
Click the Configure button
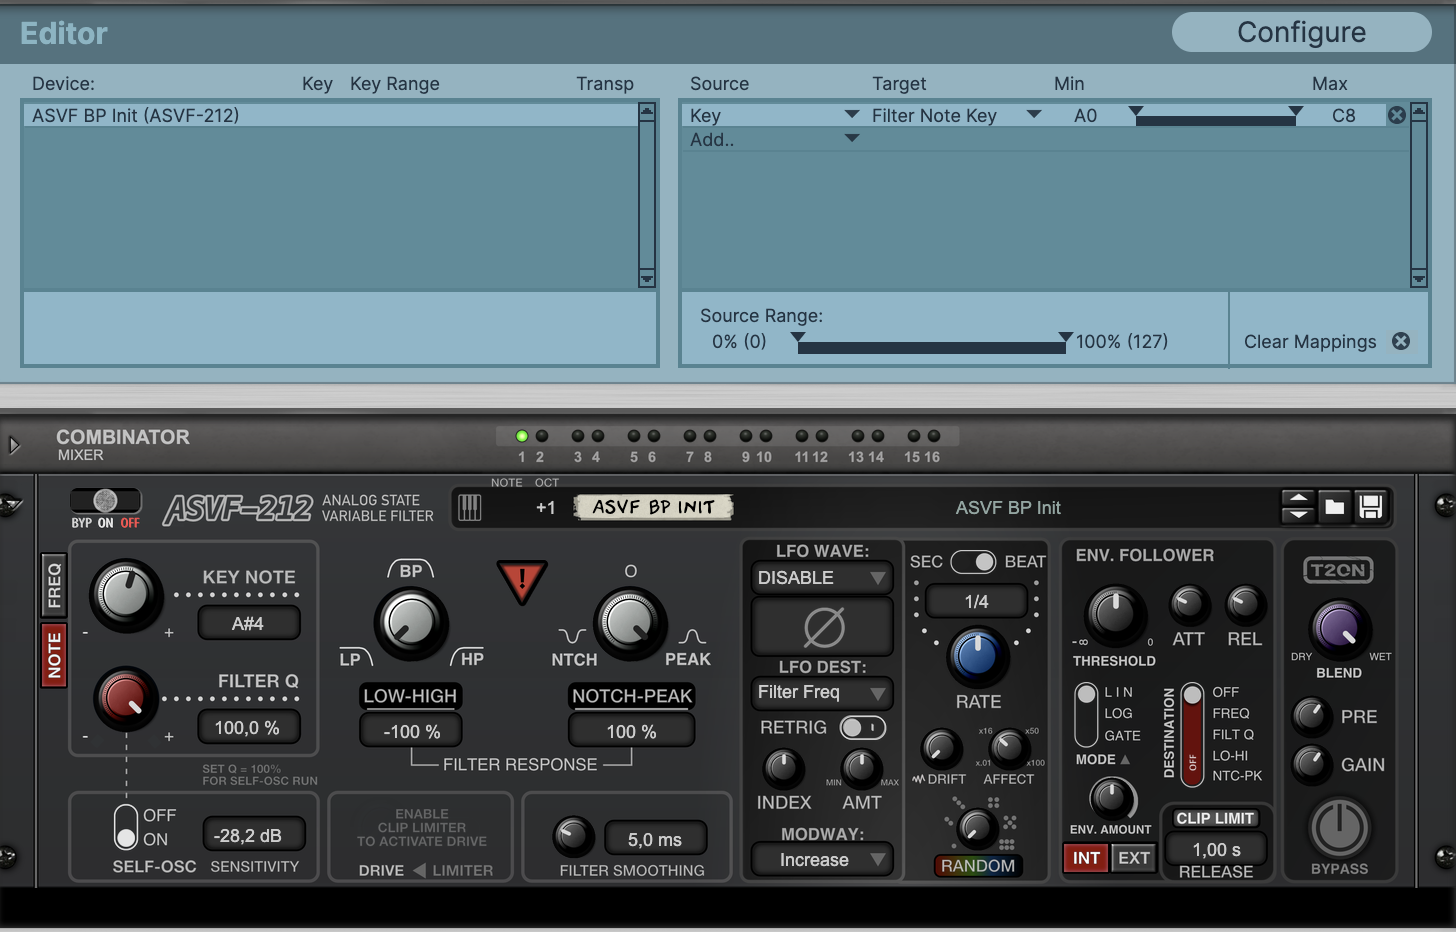click(1301, 32)
